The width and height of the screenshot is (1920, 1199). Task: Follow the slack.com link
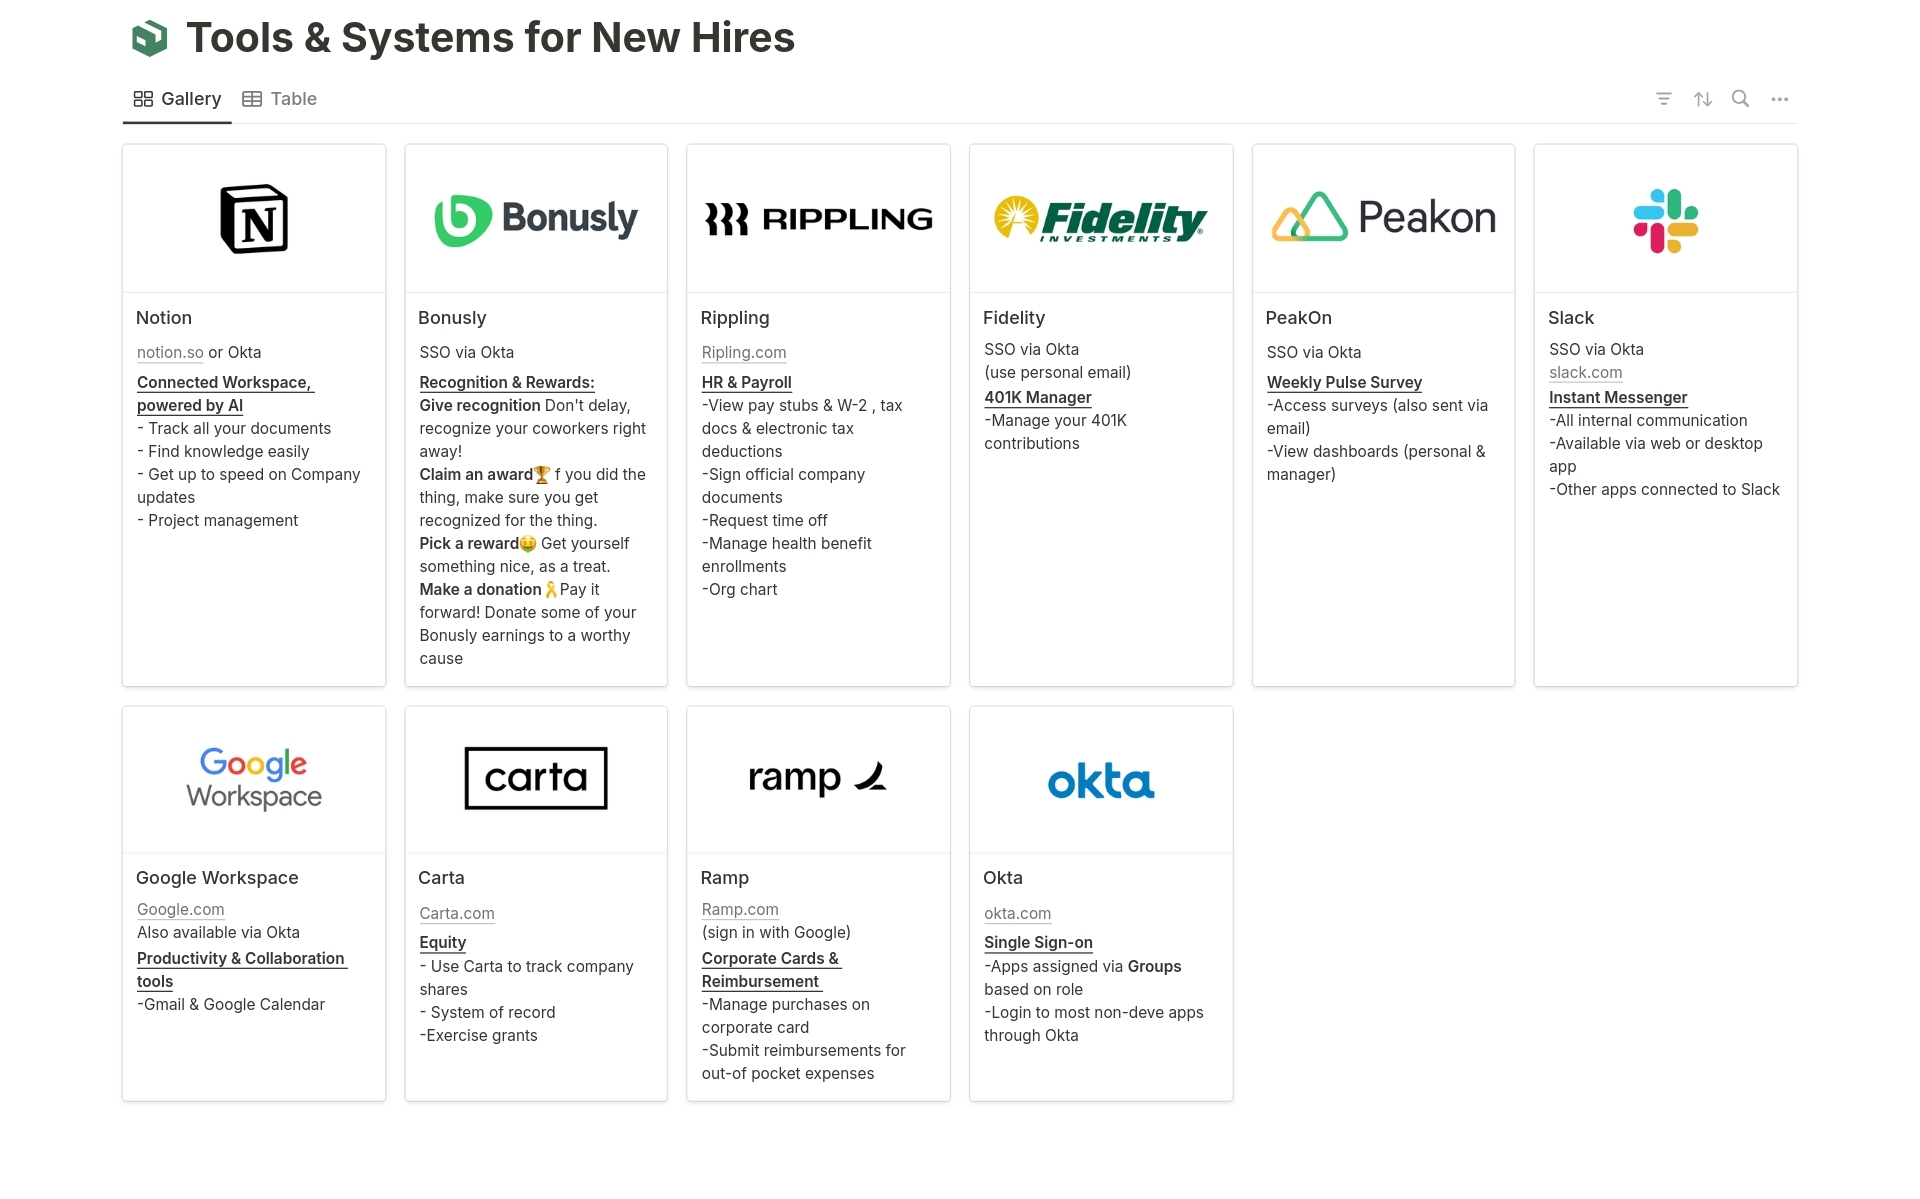coord(1585,372)
